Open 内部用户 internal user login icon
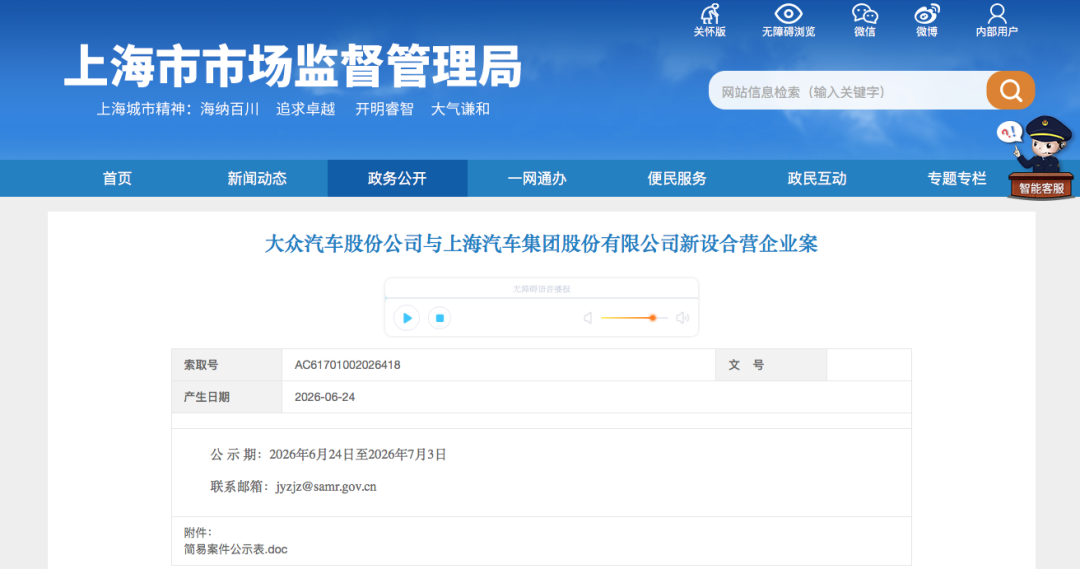The width and height of the screenshot is (1080, 569). (x=997, y=20)
